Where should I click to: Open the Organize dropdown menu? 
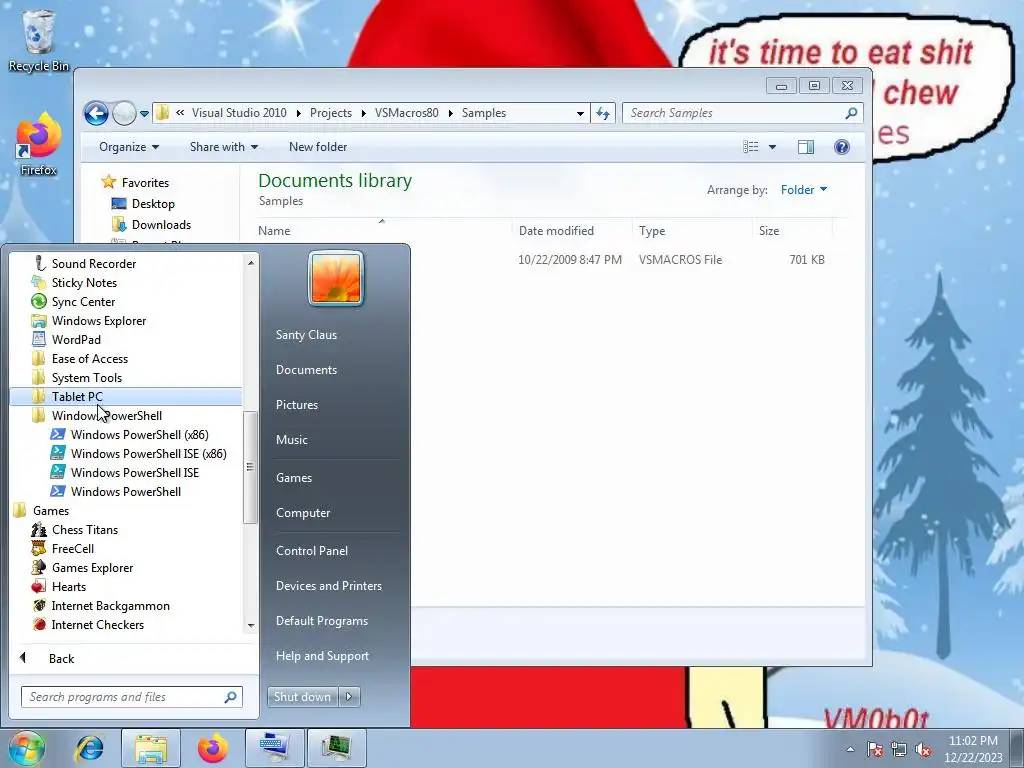(129, 147)
